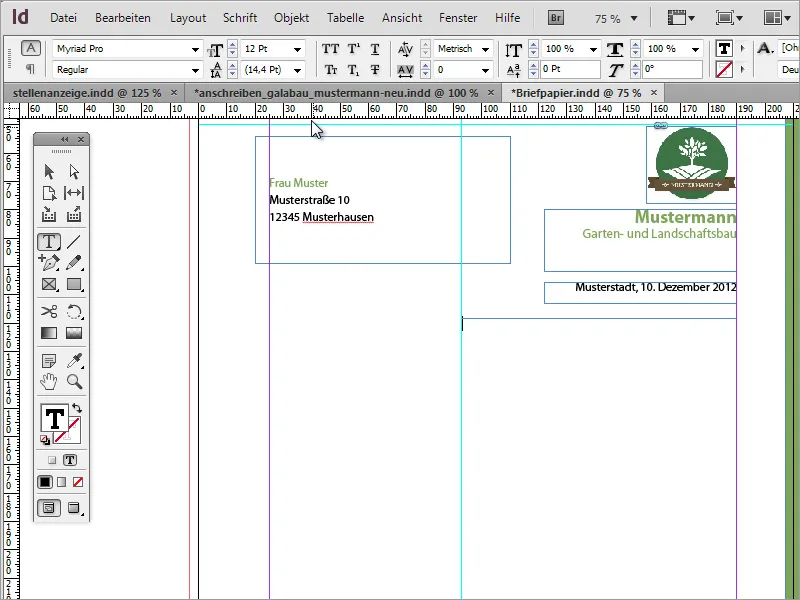Viewport: 800px width, 600px height.
Task: Select the Pen tool
Action: tap(49, 262)
